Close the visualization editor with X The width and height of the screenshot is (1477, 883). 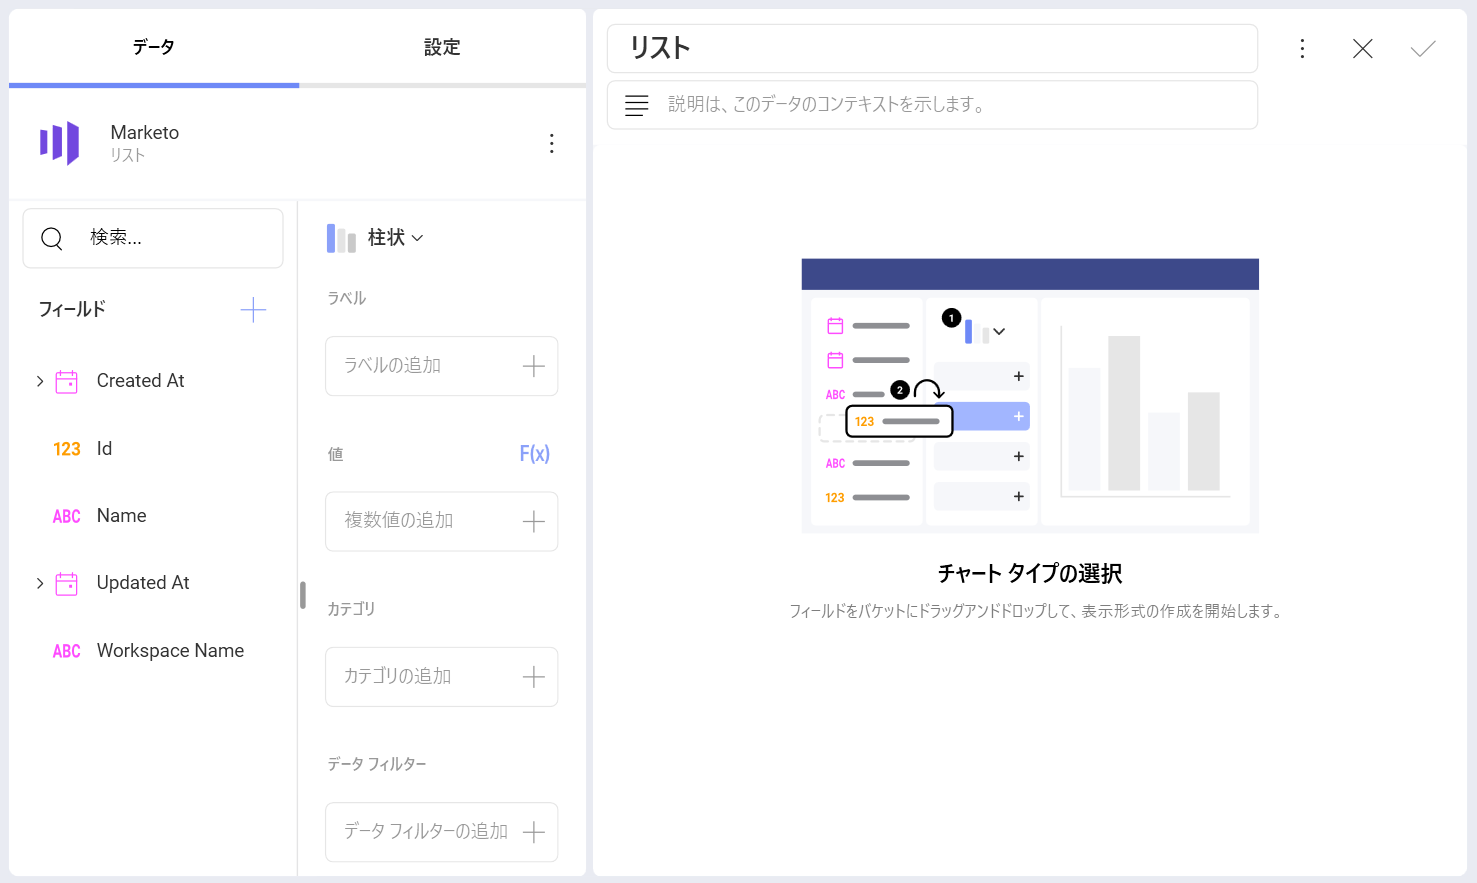click(x=1362, y=48)
